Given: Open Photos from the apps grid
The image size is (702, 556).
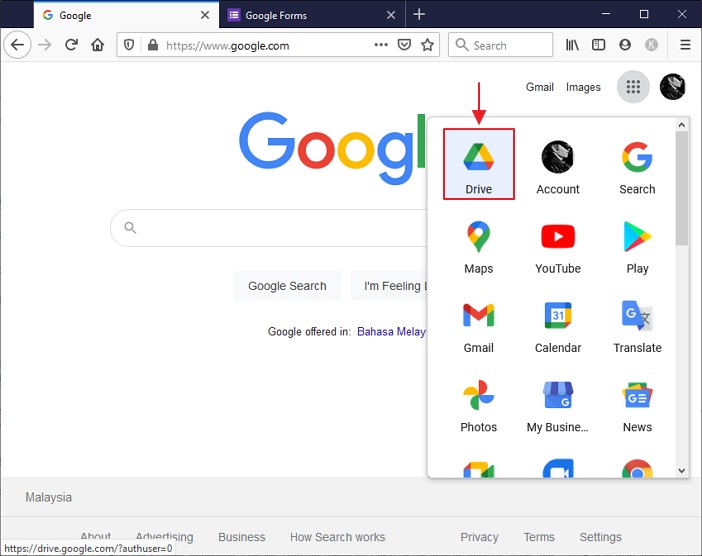Looking at the screenshot, I should click(479, 406).
